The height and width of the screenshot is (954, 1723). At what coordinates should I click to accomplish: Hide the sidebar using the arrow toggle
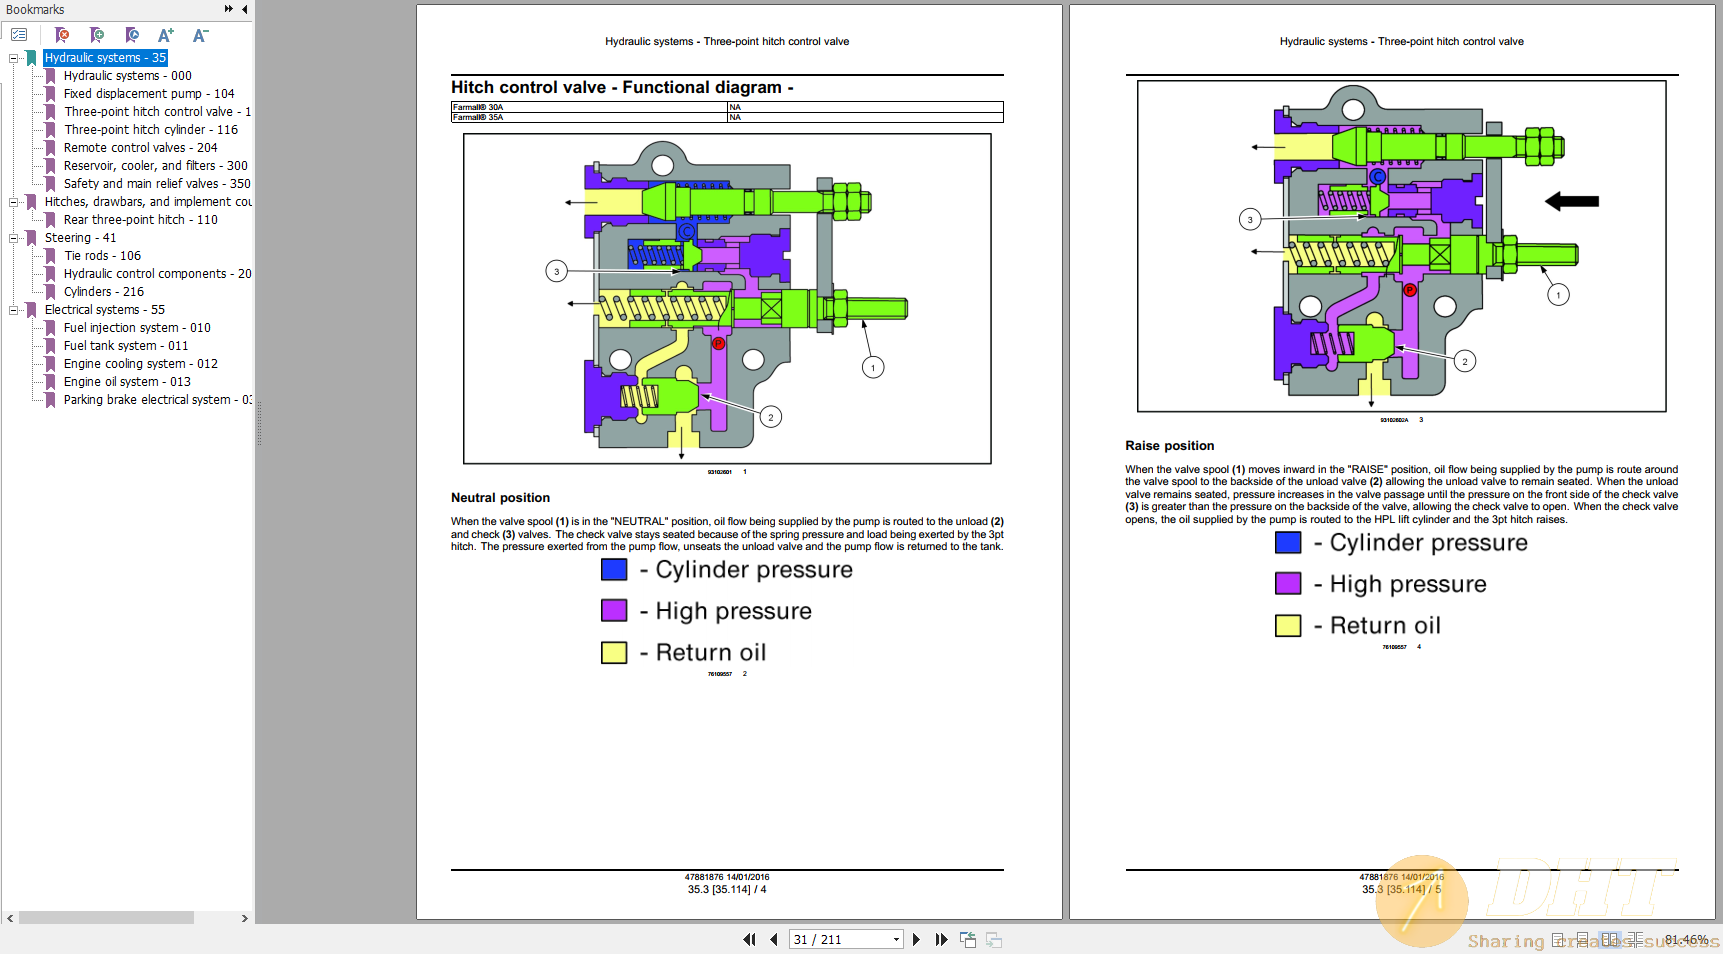[243, 9]
